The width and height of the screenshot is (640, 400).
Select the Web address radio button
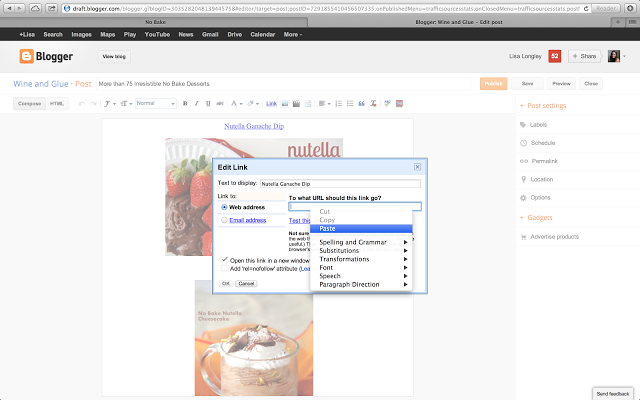click(x=224, y=207)
